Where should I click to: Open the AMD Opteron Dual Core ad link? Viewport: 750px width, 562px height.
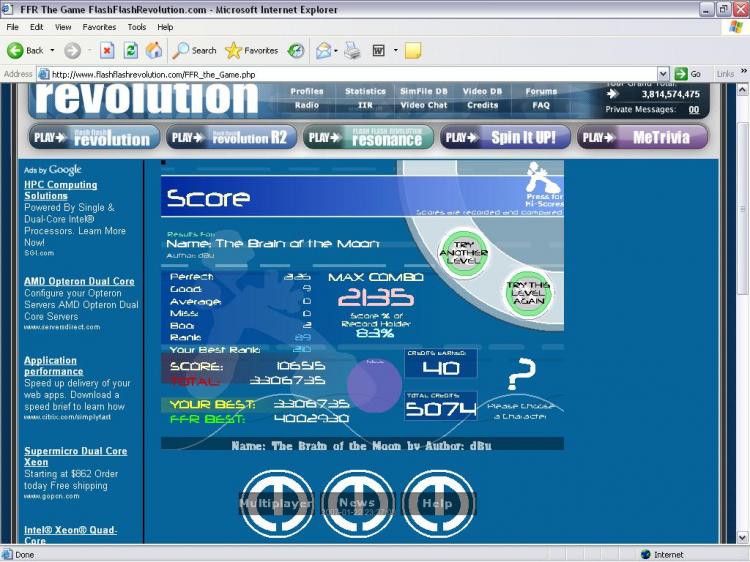tap(79, 281)
